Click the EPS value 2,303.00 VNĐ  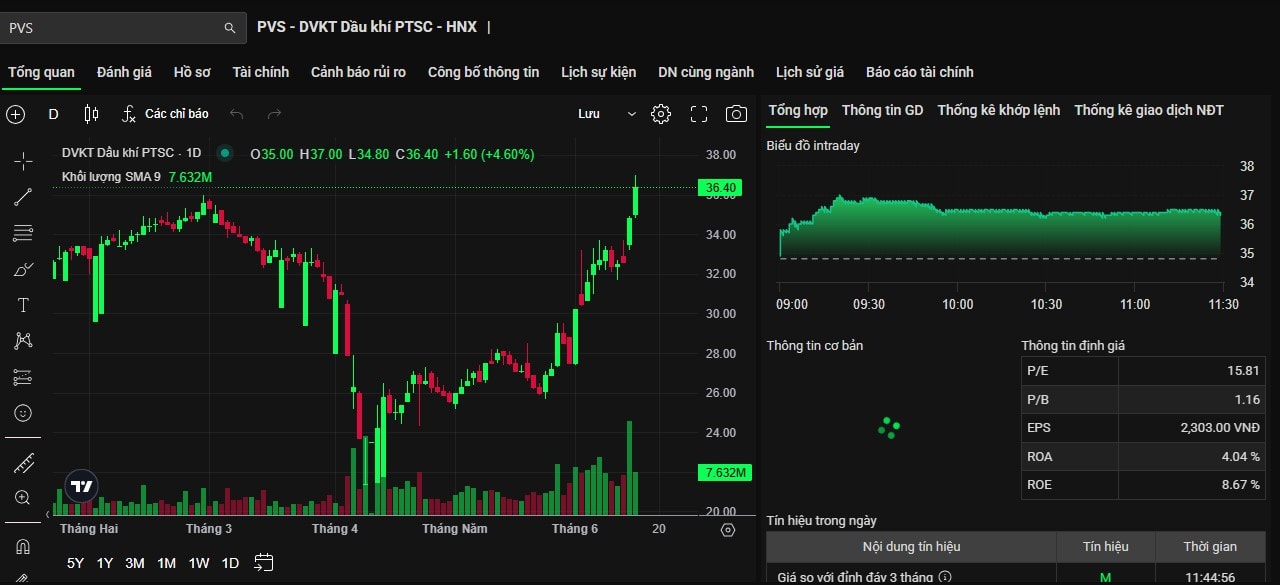[1220, 428]
